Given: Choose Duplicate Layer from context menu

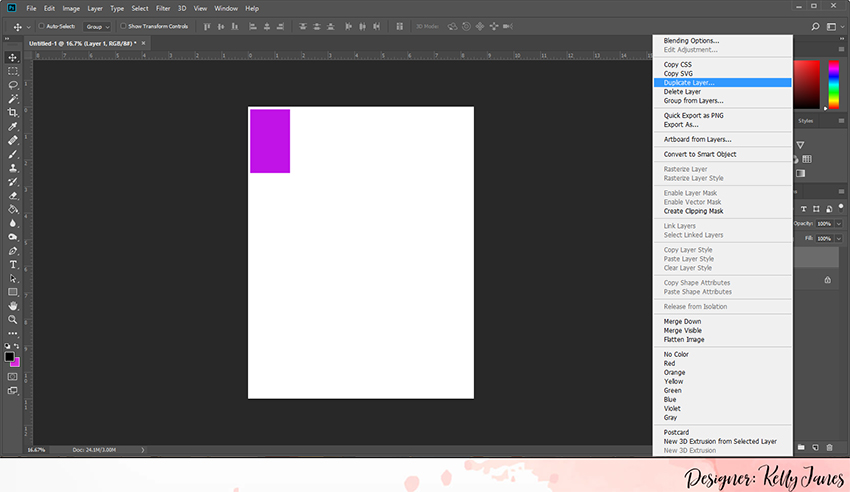Looking at the screenshot, I should tap(723, 82).
